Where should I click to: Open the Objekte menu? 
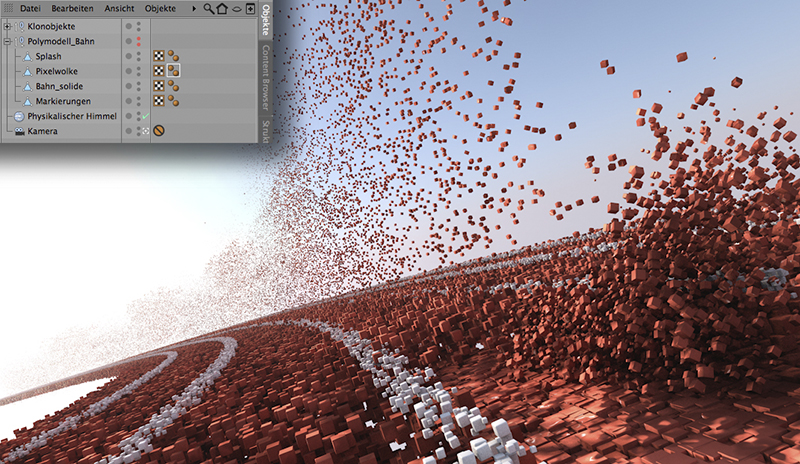(160, 8)
